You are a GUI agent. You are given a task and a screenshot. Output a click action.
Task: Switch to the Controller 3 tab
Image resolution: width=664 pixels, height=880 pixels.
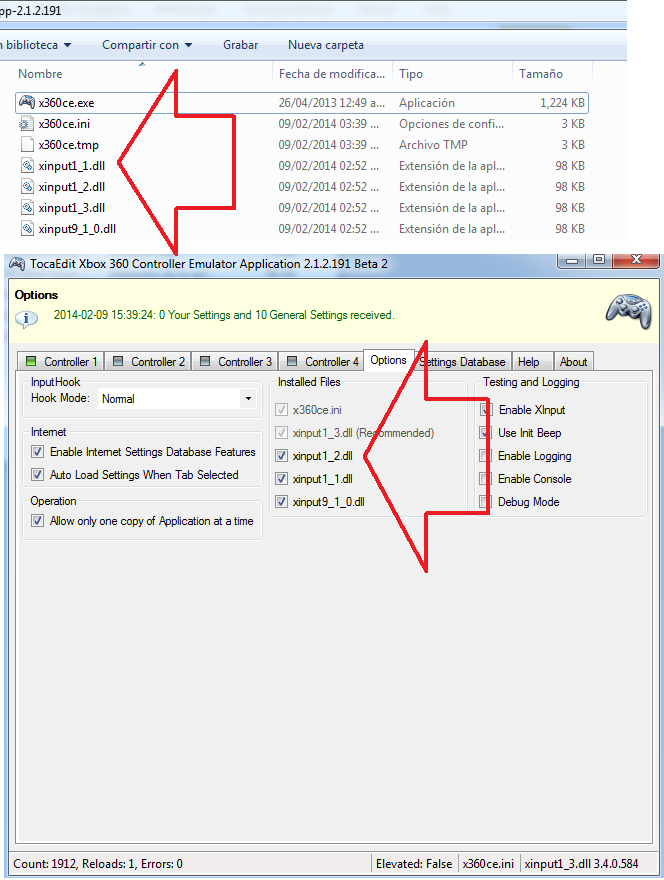(x=235, y=361)
